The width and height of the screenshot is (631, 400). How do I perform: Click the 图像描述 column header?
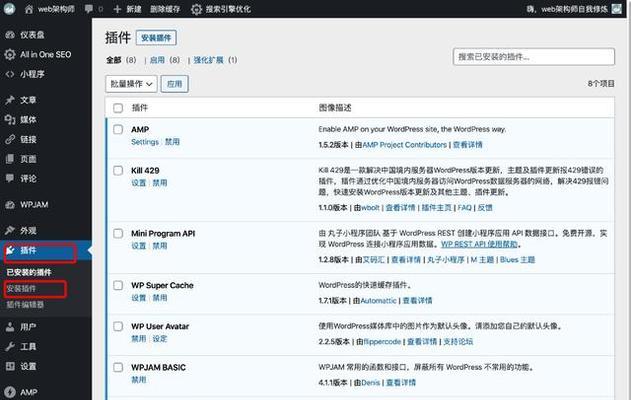click(x=335, y=108)
